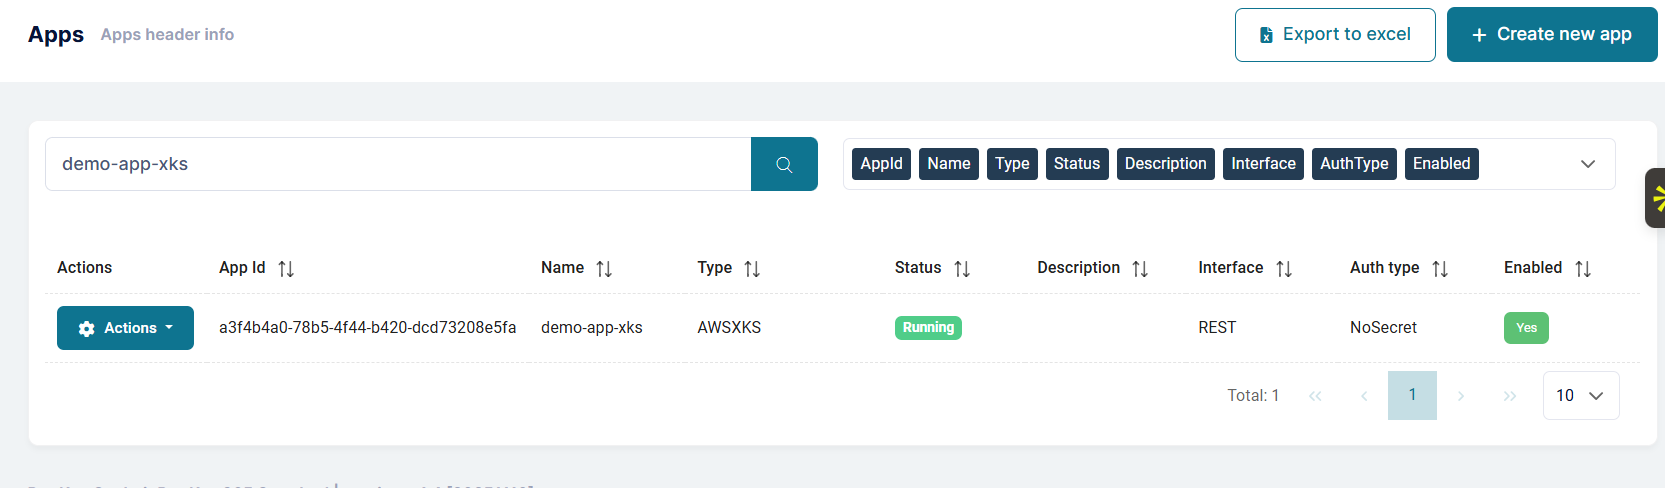Click the AWSXKS type cell
Viewport: 1665px width, 488px height.
click(729, 328)
